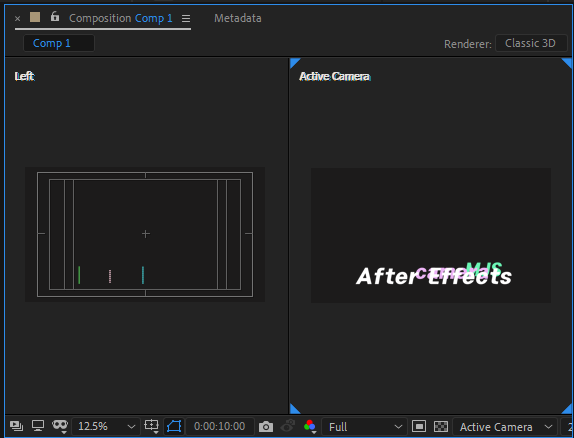Image resolution: width=574 pixels, height=438 pixels.
Task: Toggle Always Preview This View icon
Action: [x=16, y=426]
